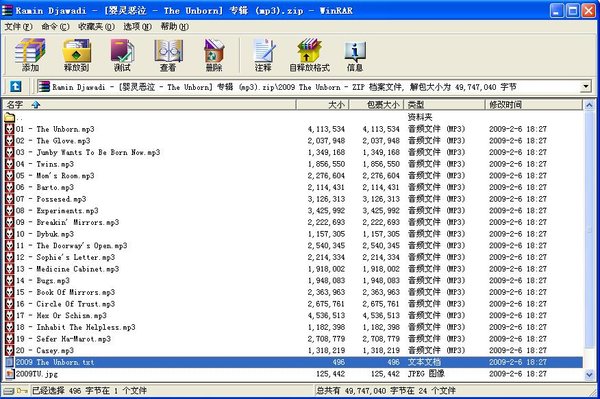Open the File (文件) menu
Viewport: 600px width, 399px height.
18,26
